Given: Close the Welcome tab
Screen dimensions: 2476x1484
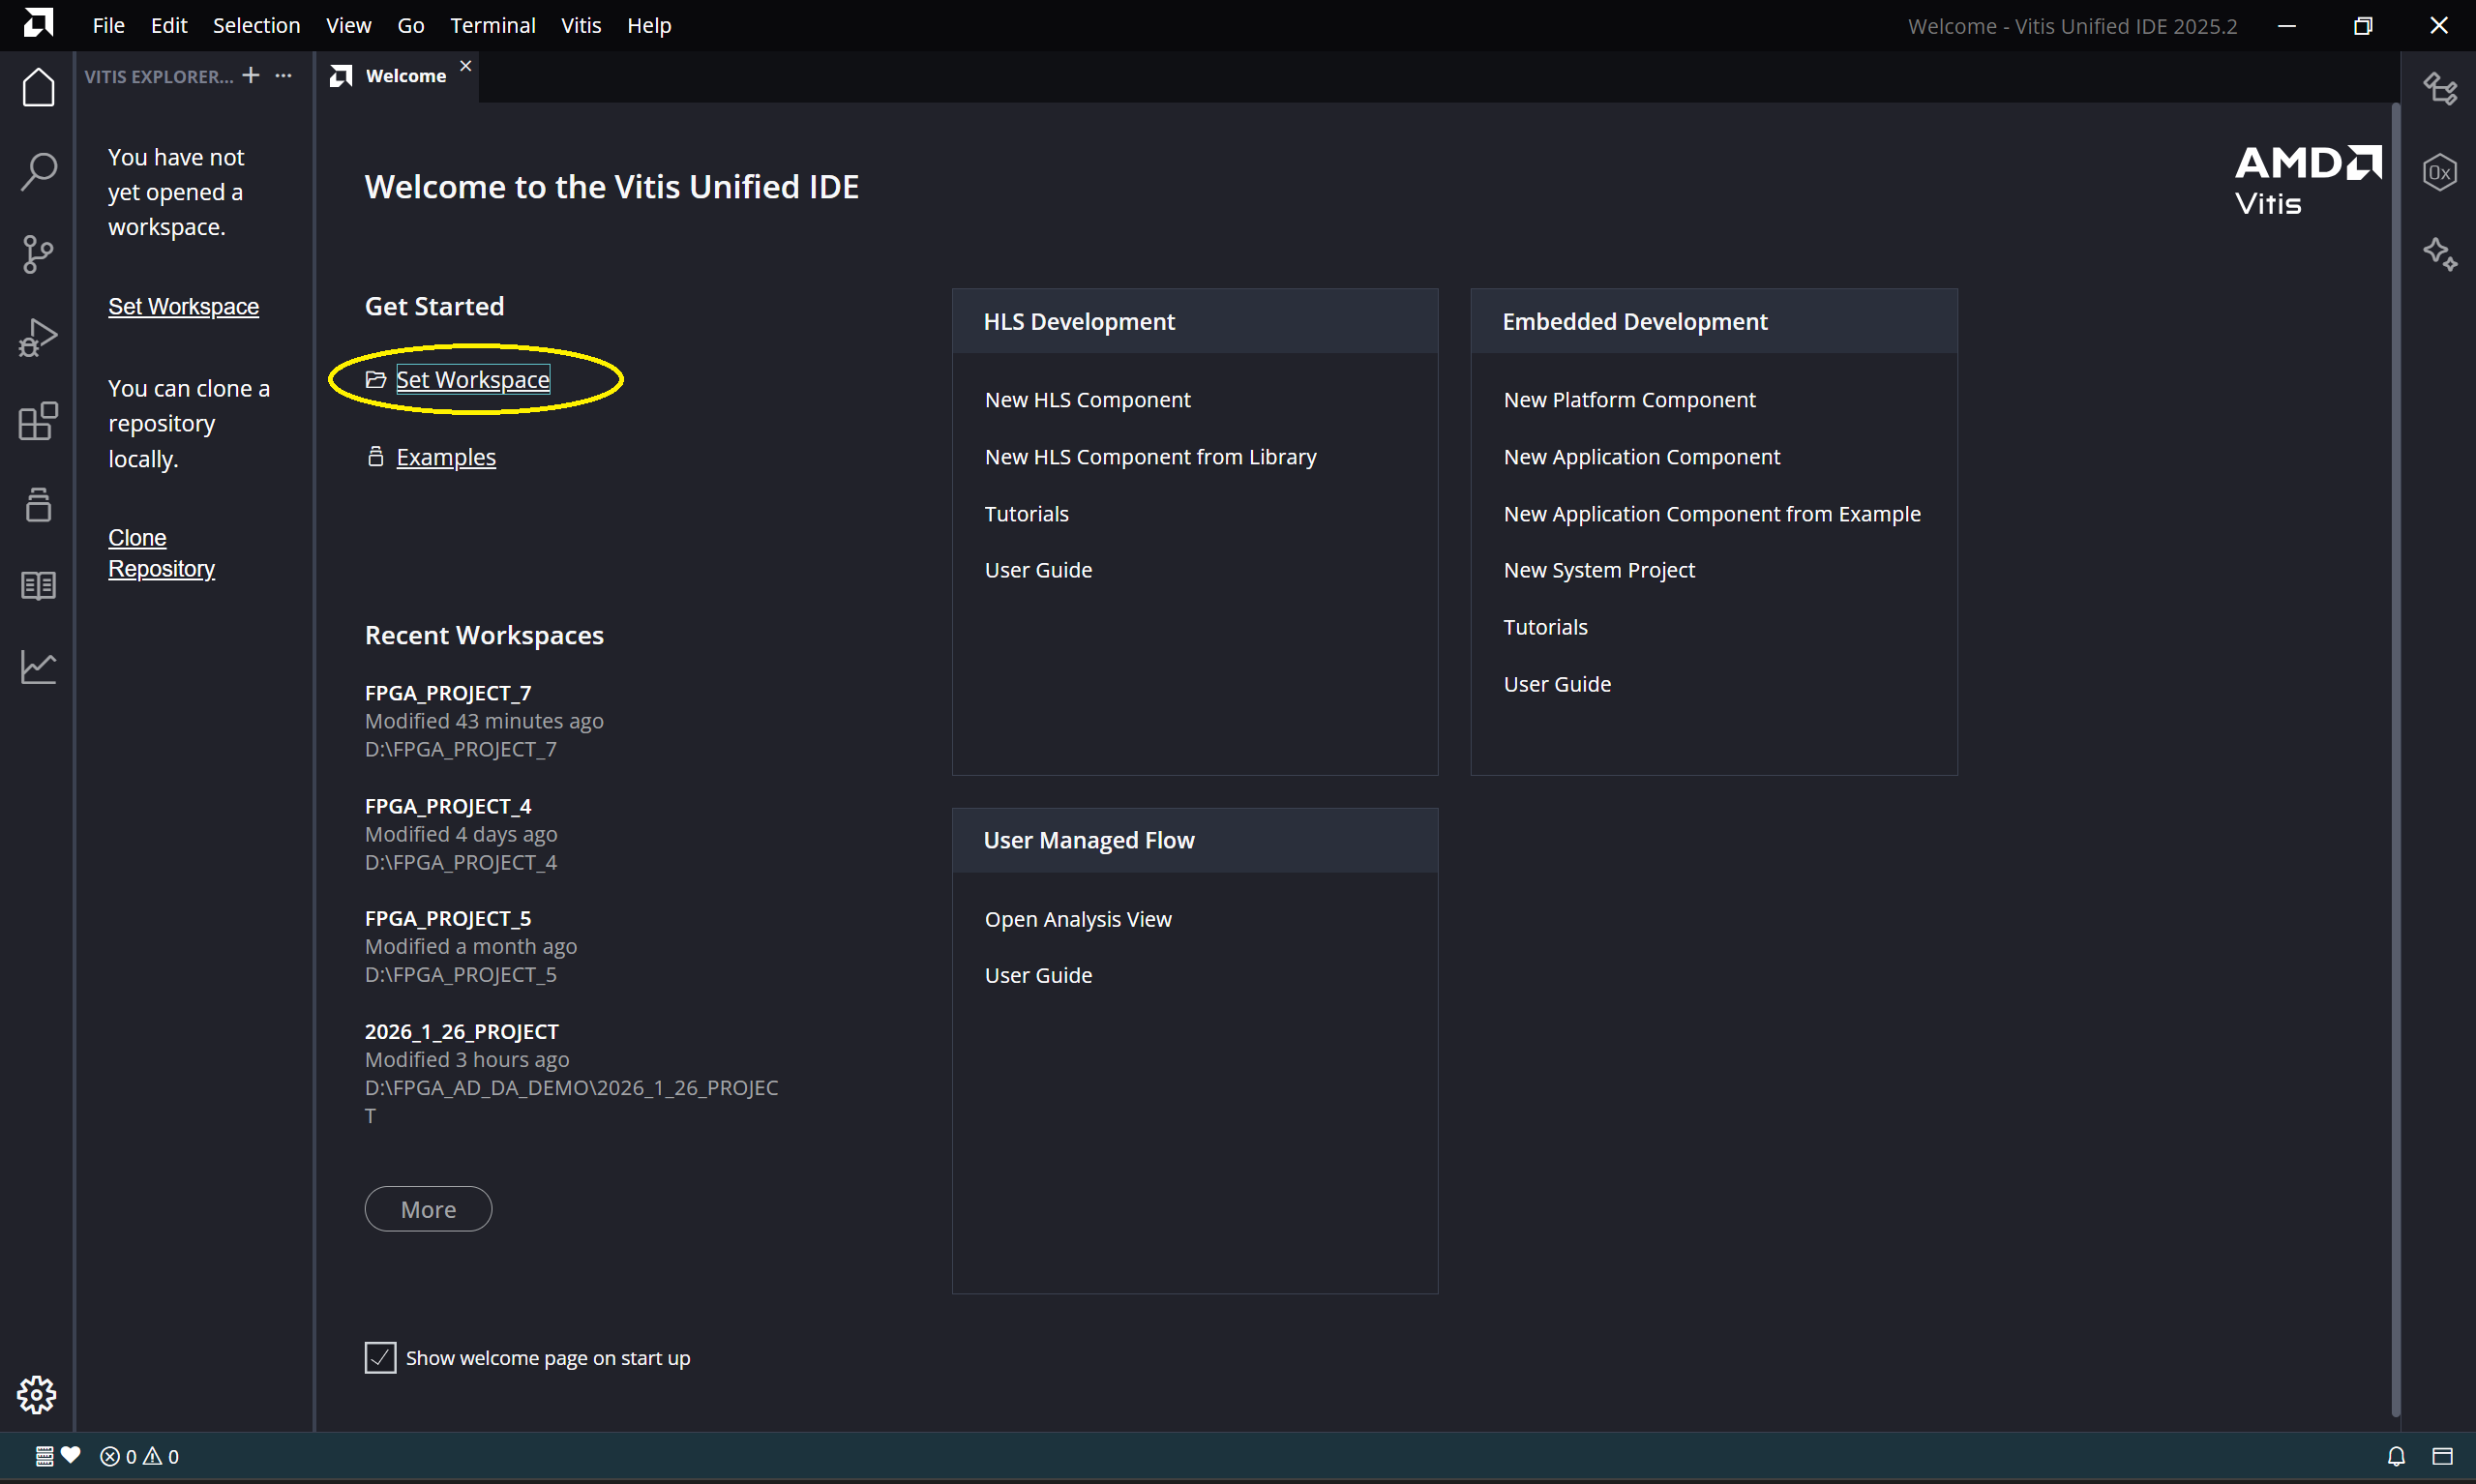Looking at the screenshot, I should (x=466, y=66).
